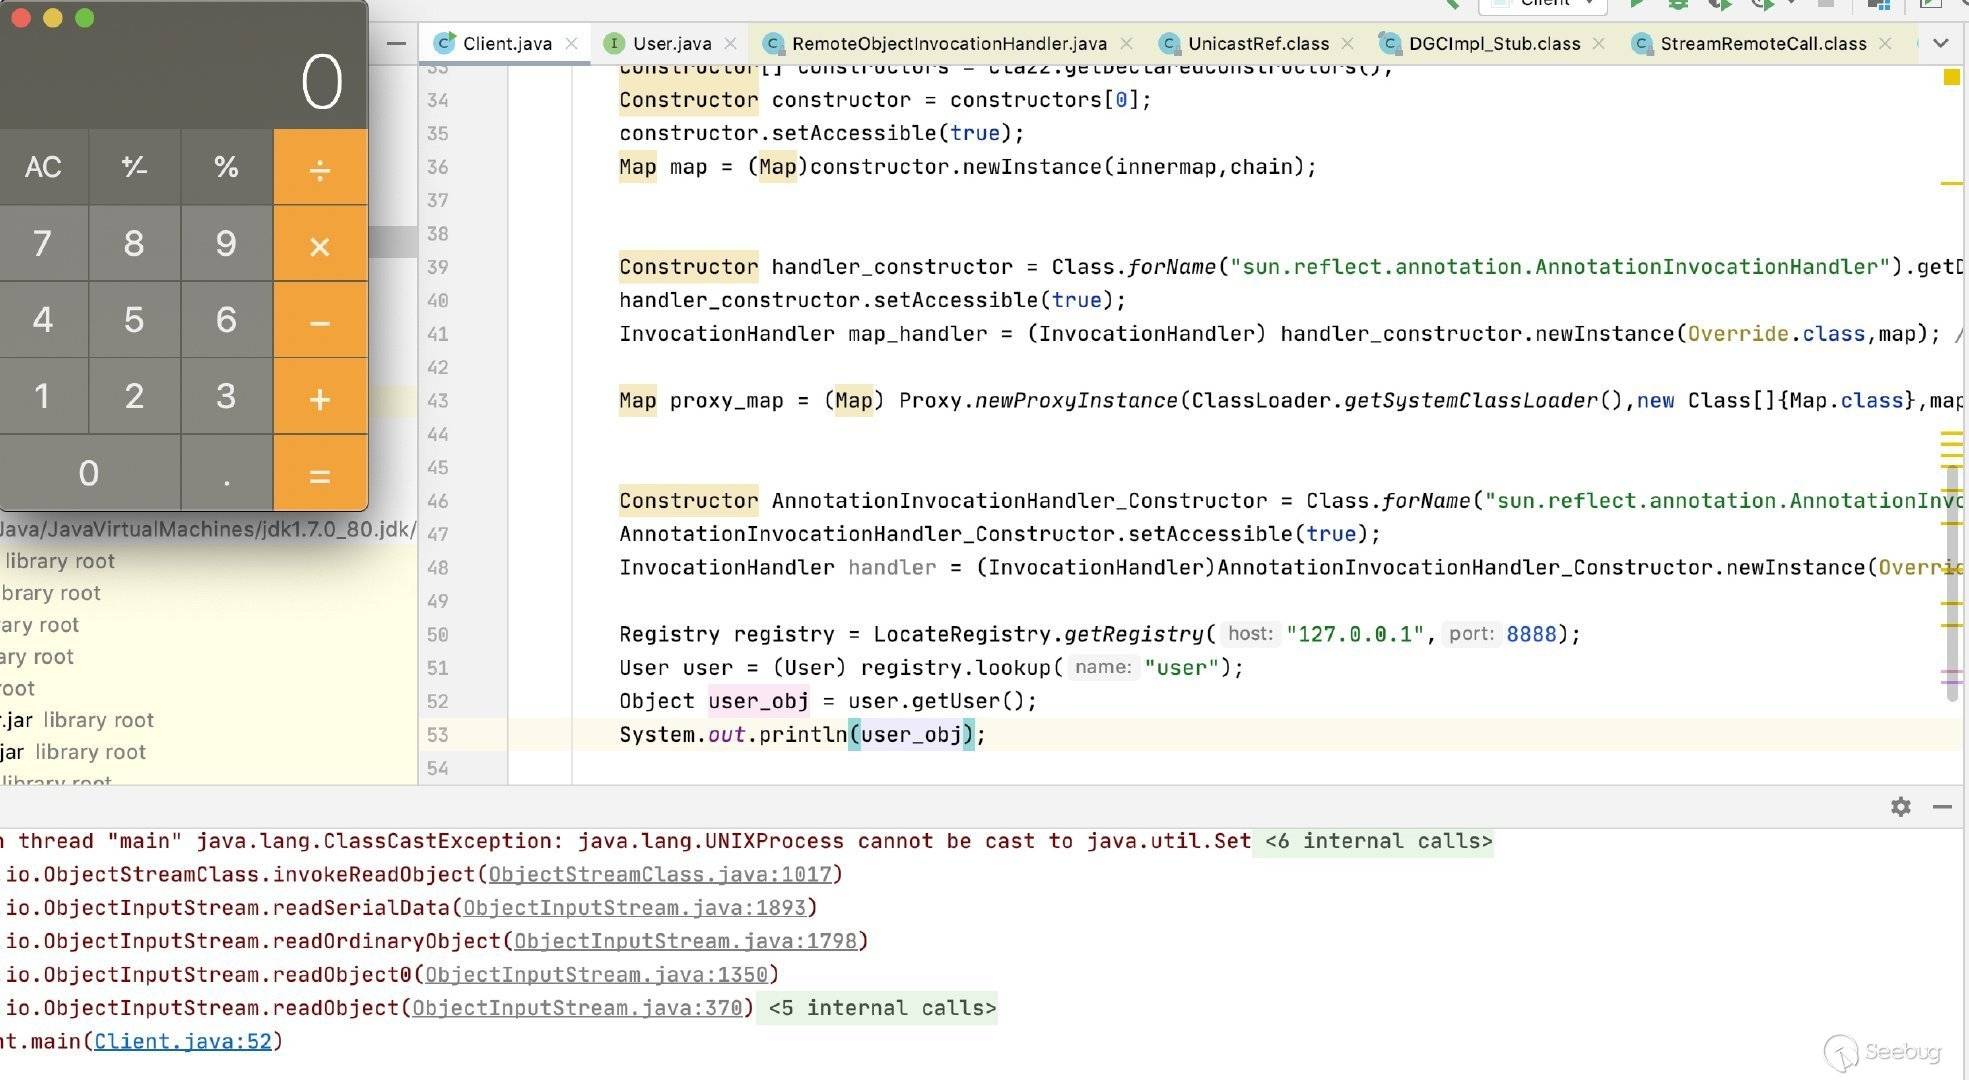Open the Client.java:52 stack trace link
The image size is (1969, 1080).
click(x=183, y=1041)
